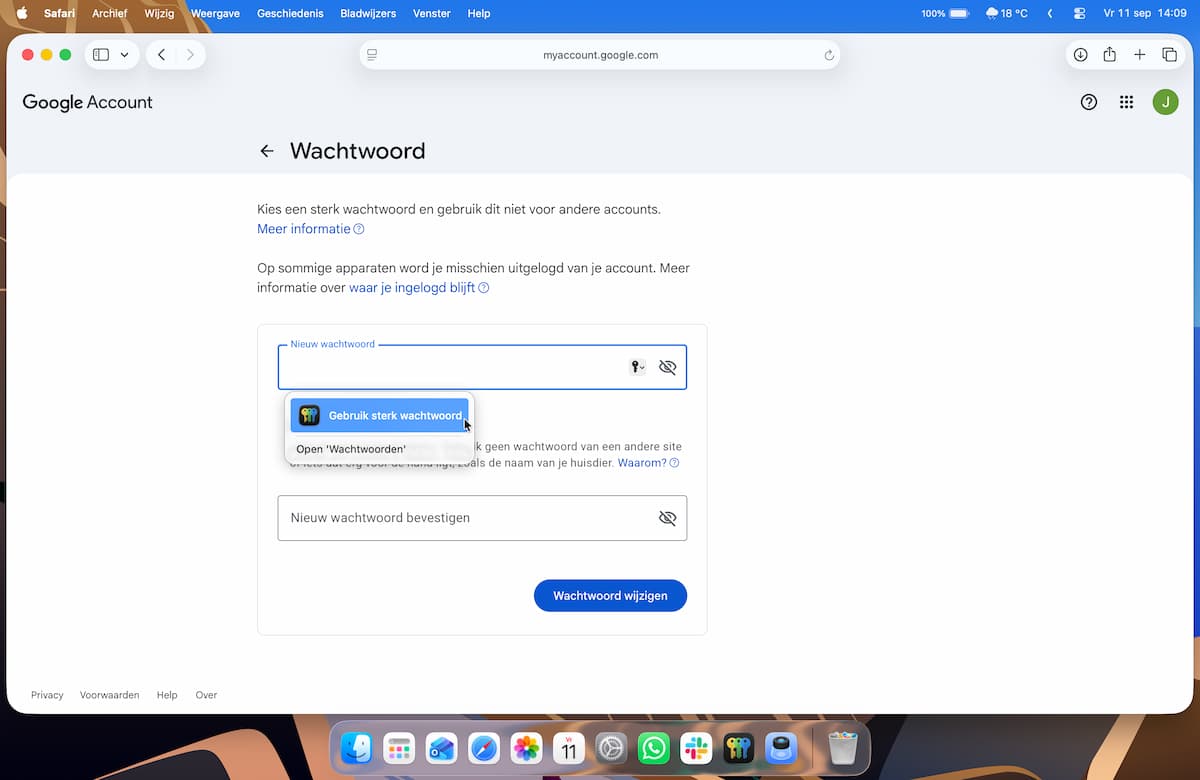Open Passwords app from Dock
Viewport: 1200px width, 780px height.
(x=739, y=748)
